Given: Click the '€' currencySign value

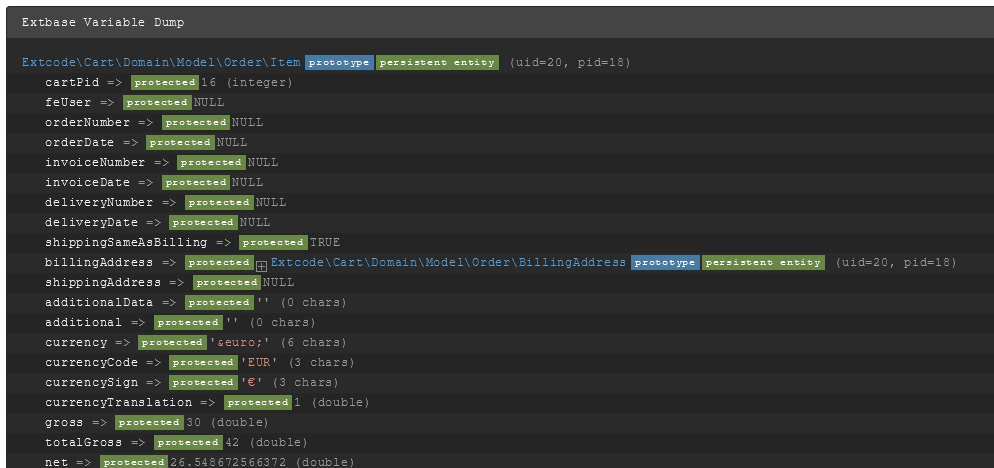Looking at the screenshot, I should coord(252,382).
